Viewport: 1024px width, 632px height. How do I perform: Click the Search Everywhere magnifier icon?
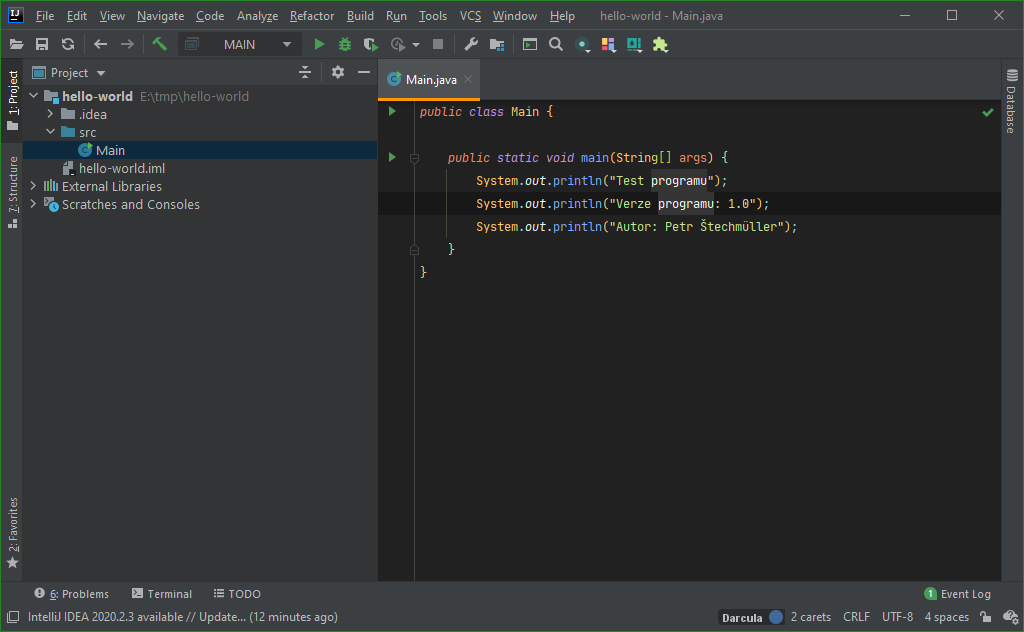pos(556,44)
